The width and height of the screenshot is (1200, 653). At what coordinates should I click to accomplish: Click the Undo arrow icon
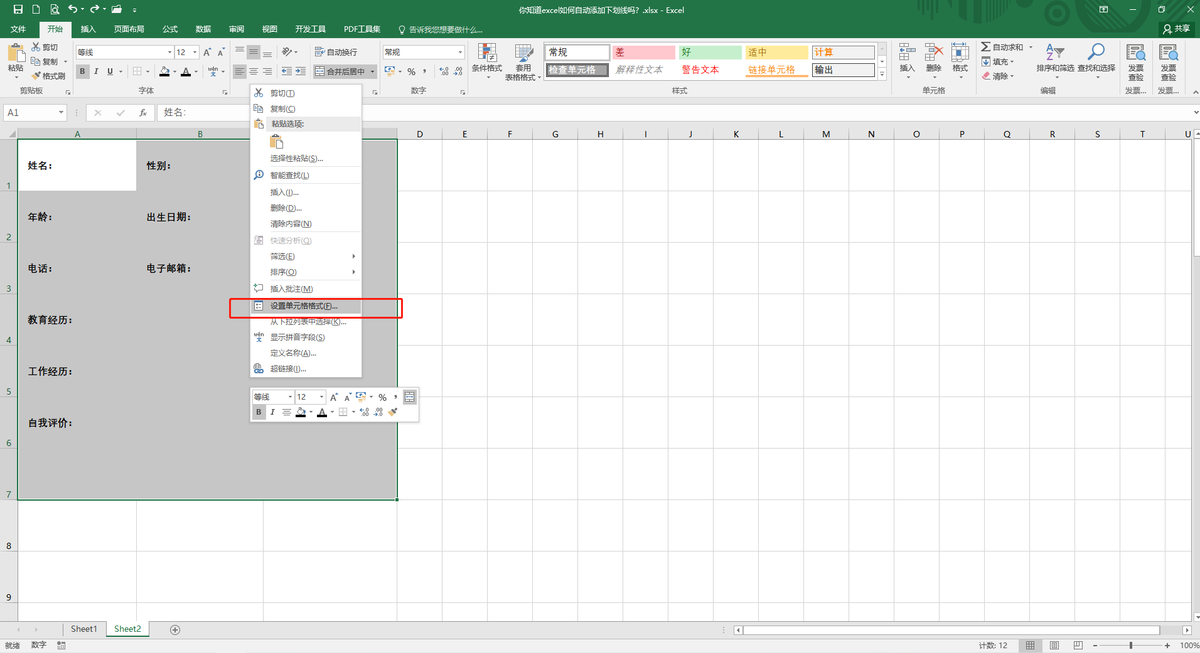[x=72, y=9]
